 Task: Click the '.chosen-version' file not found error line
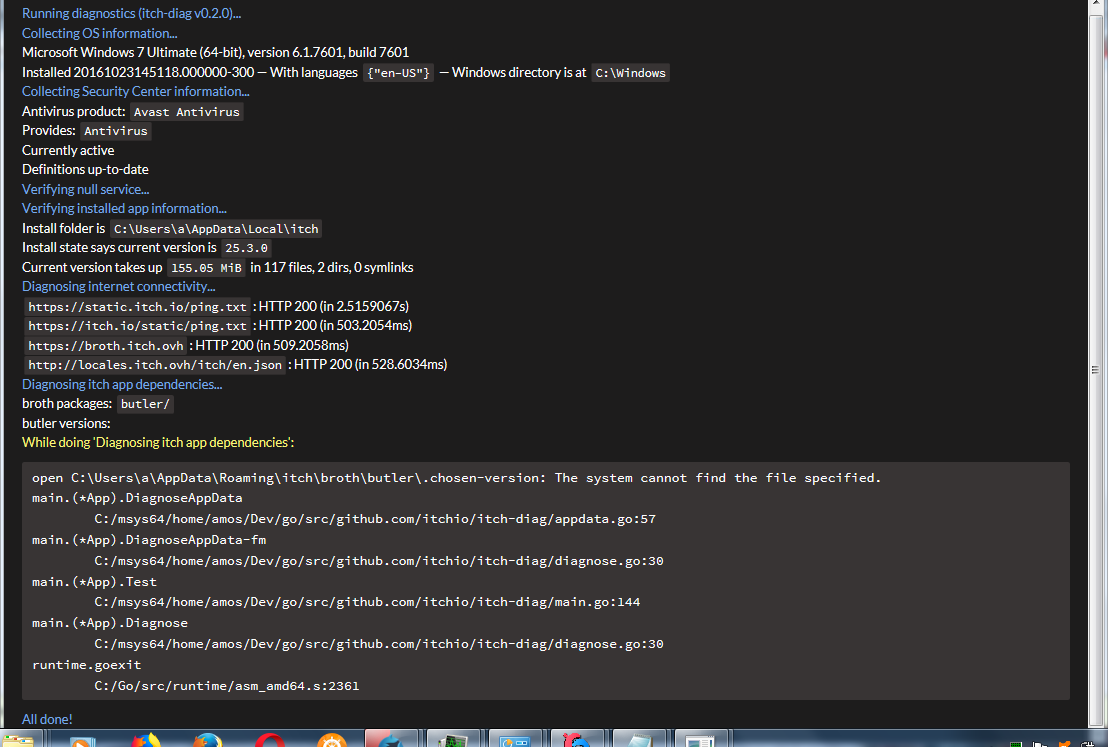(456, 478)
